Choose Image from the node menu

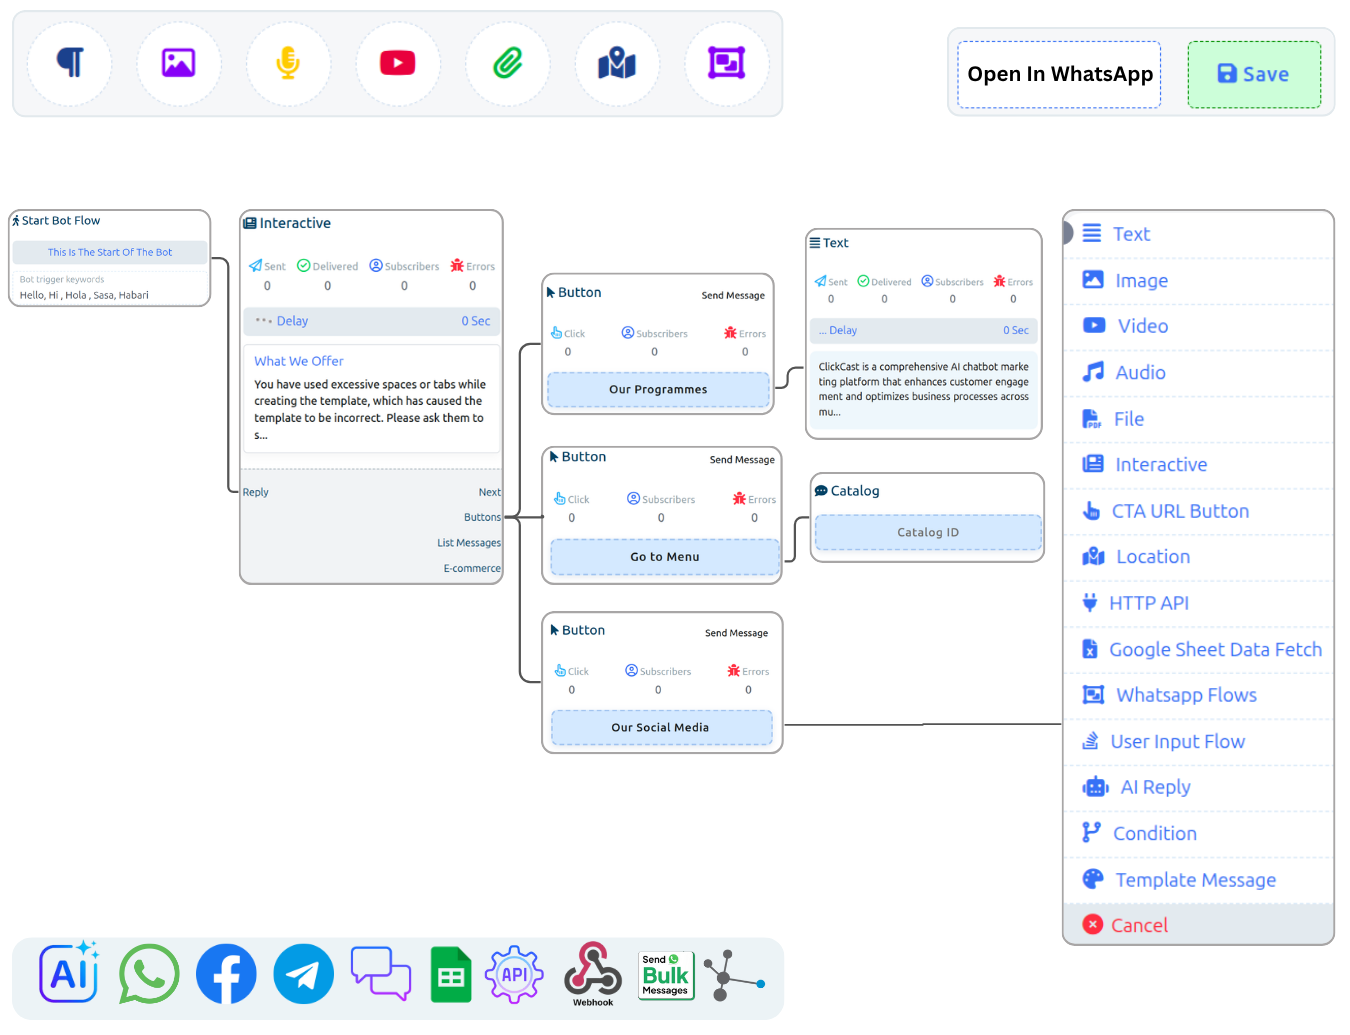pyautogui.click(x=1198, y=281)
